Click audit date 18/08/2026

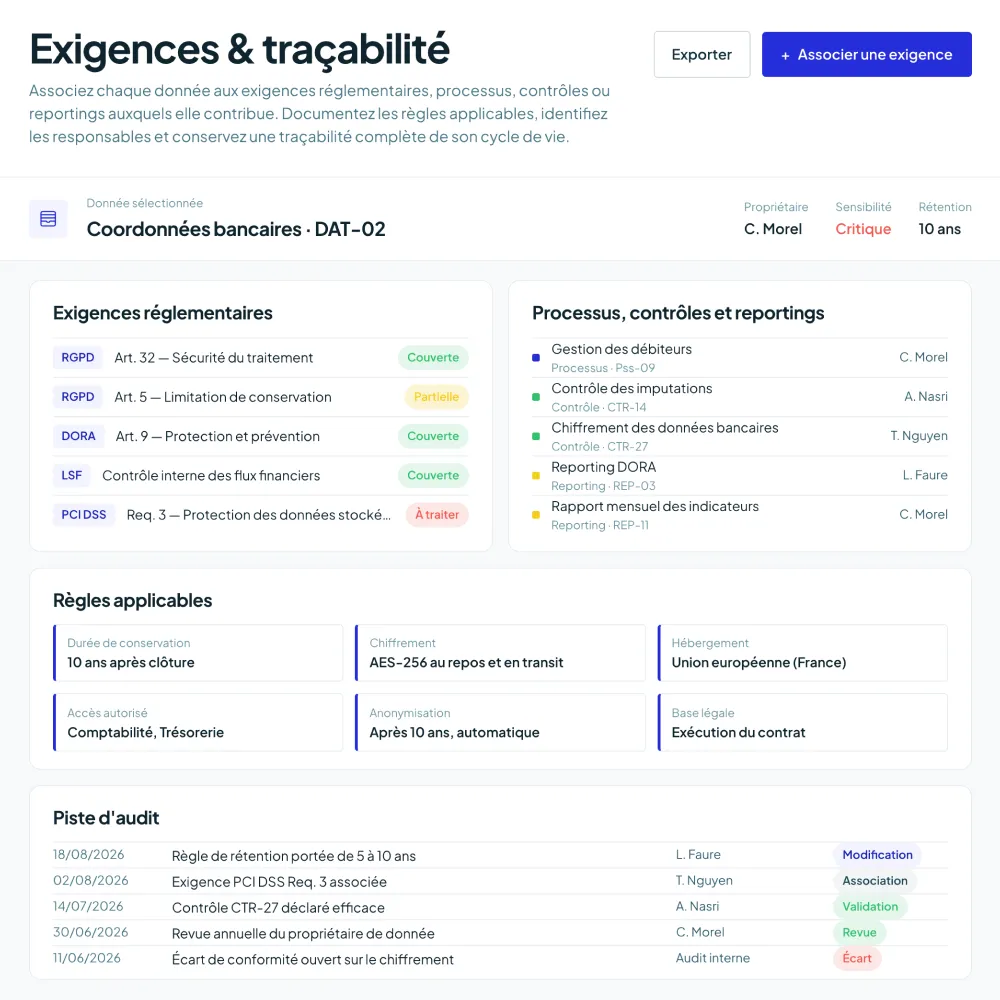(89, 855)
